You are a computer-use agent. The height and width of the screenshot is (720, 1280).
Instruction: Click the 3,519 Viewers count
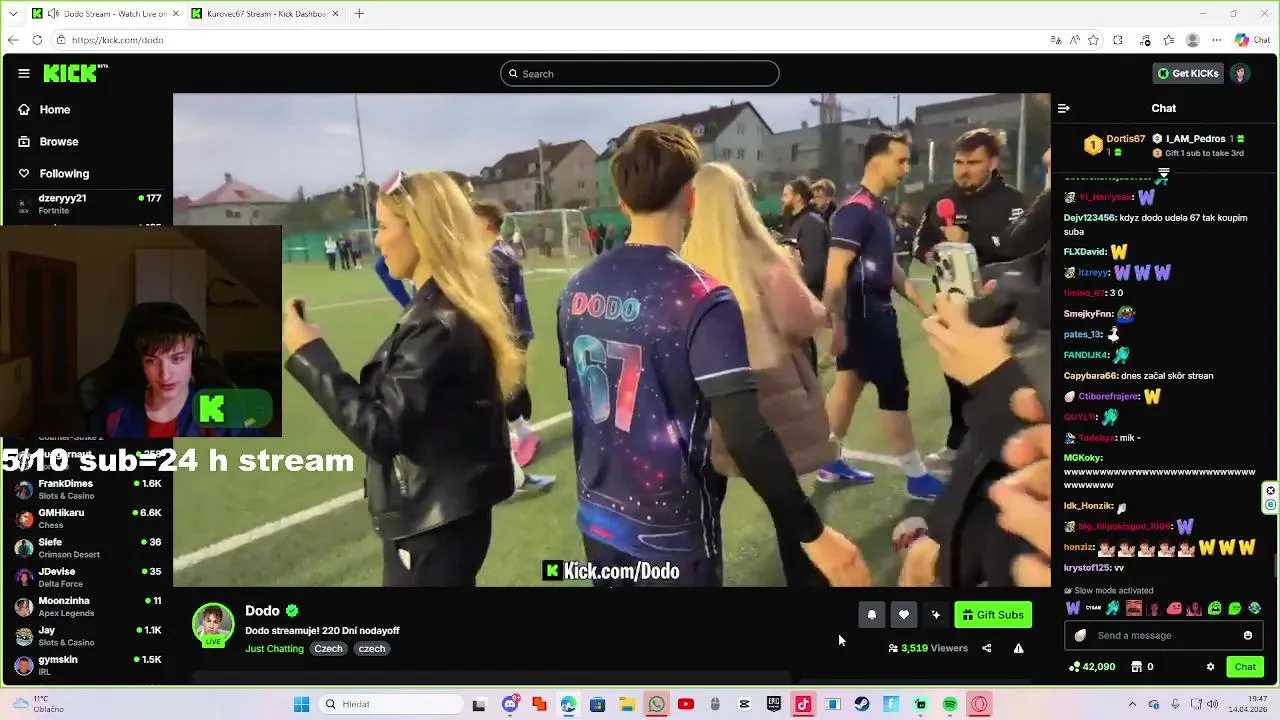[x=928, y=648]
